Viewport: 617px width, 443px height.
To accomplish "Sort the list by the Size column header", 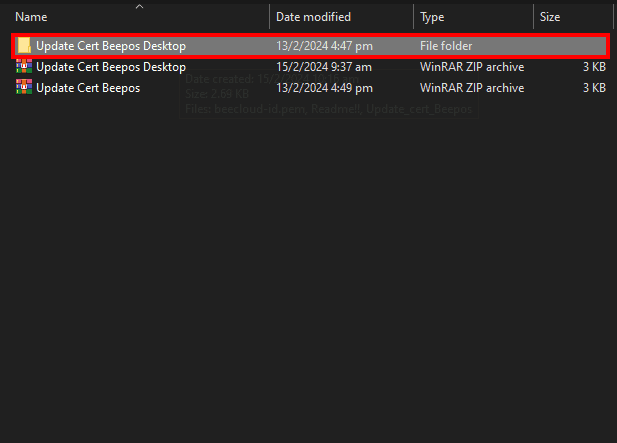I will (550, 17).
